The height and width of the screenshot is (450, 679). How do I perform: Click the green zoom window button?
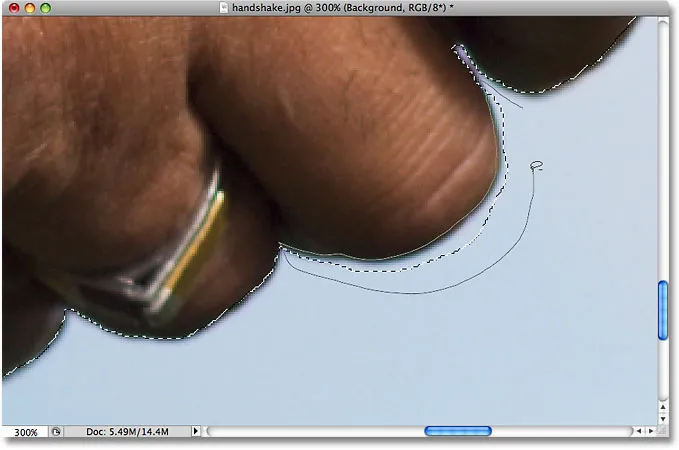(x=45, y=8)
